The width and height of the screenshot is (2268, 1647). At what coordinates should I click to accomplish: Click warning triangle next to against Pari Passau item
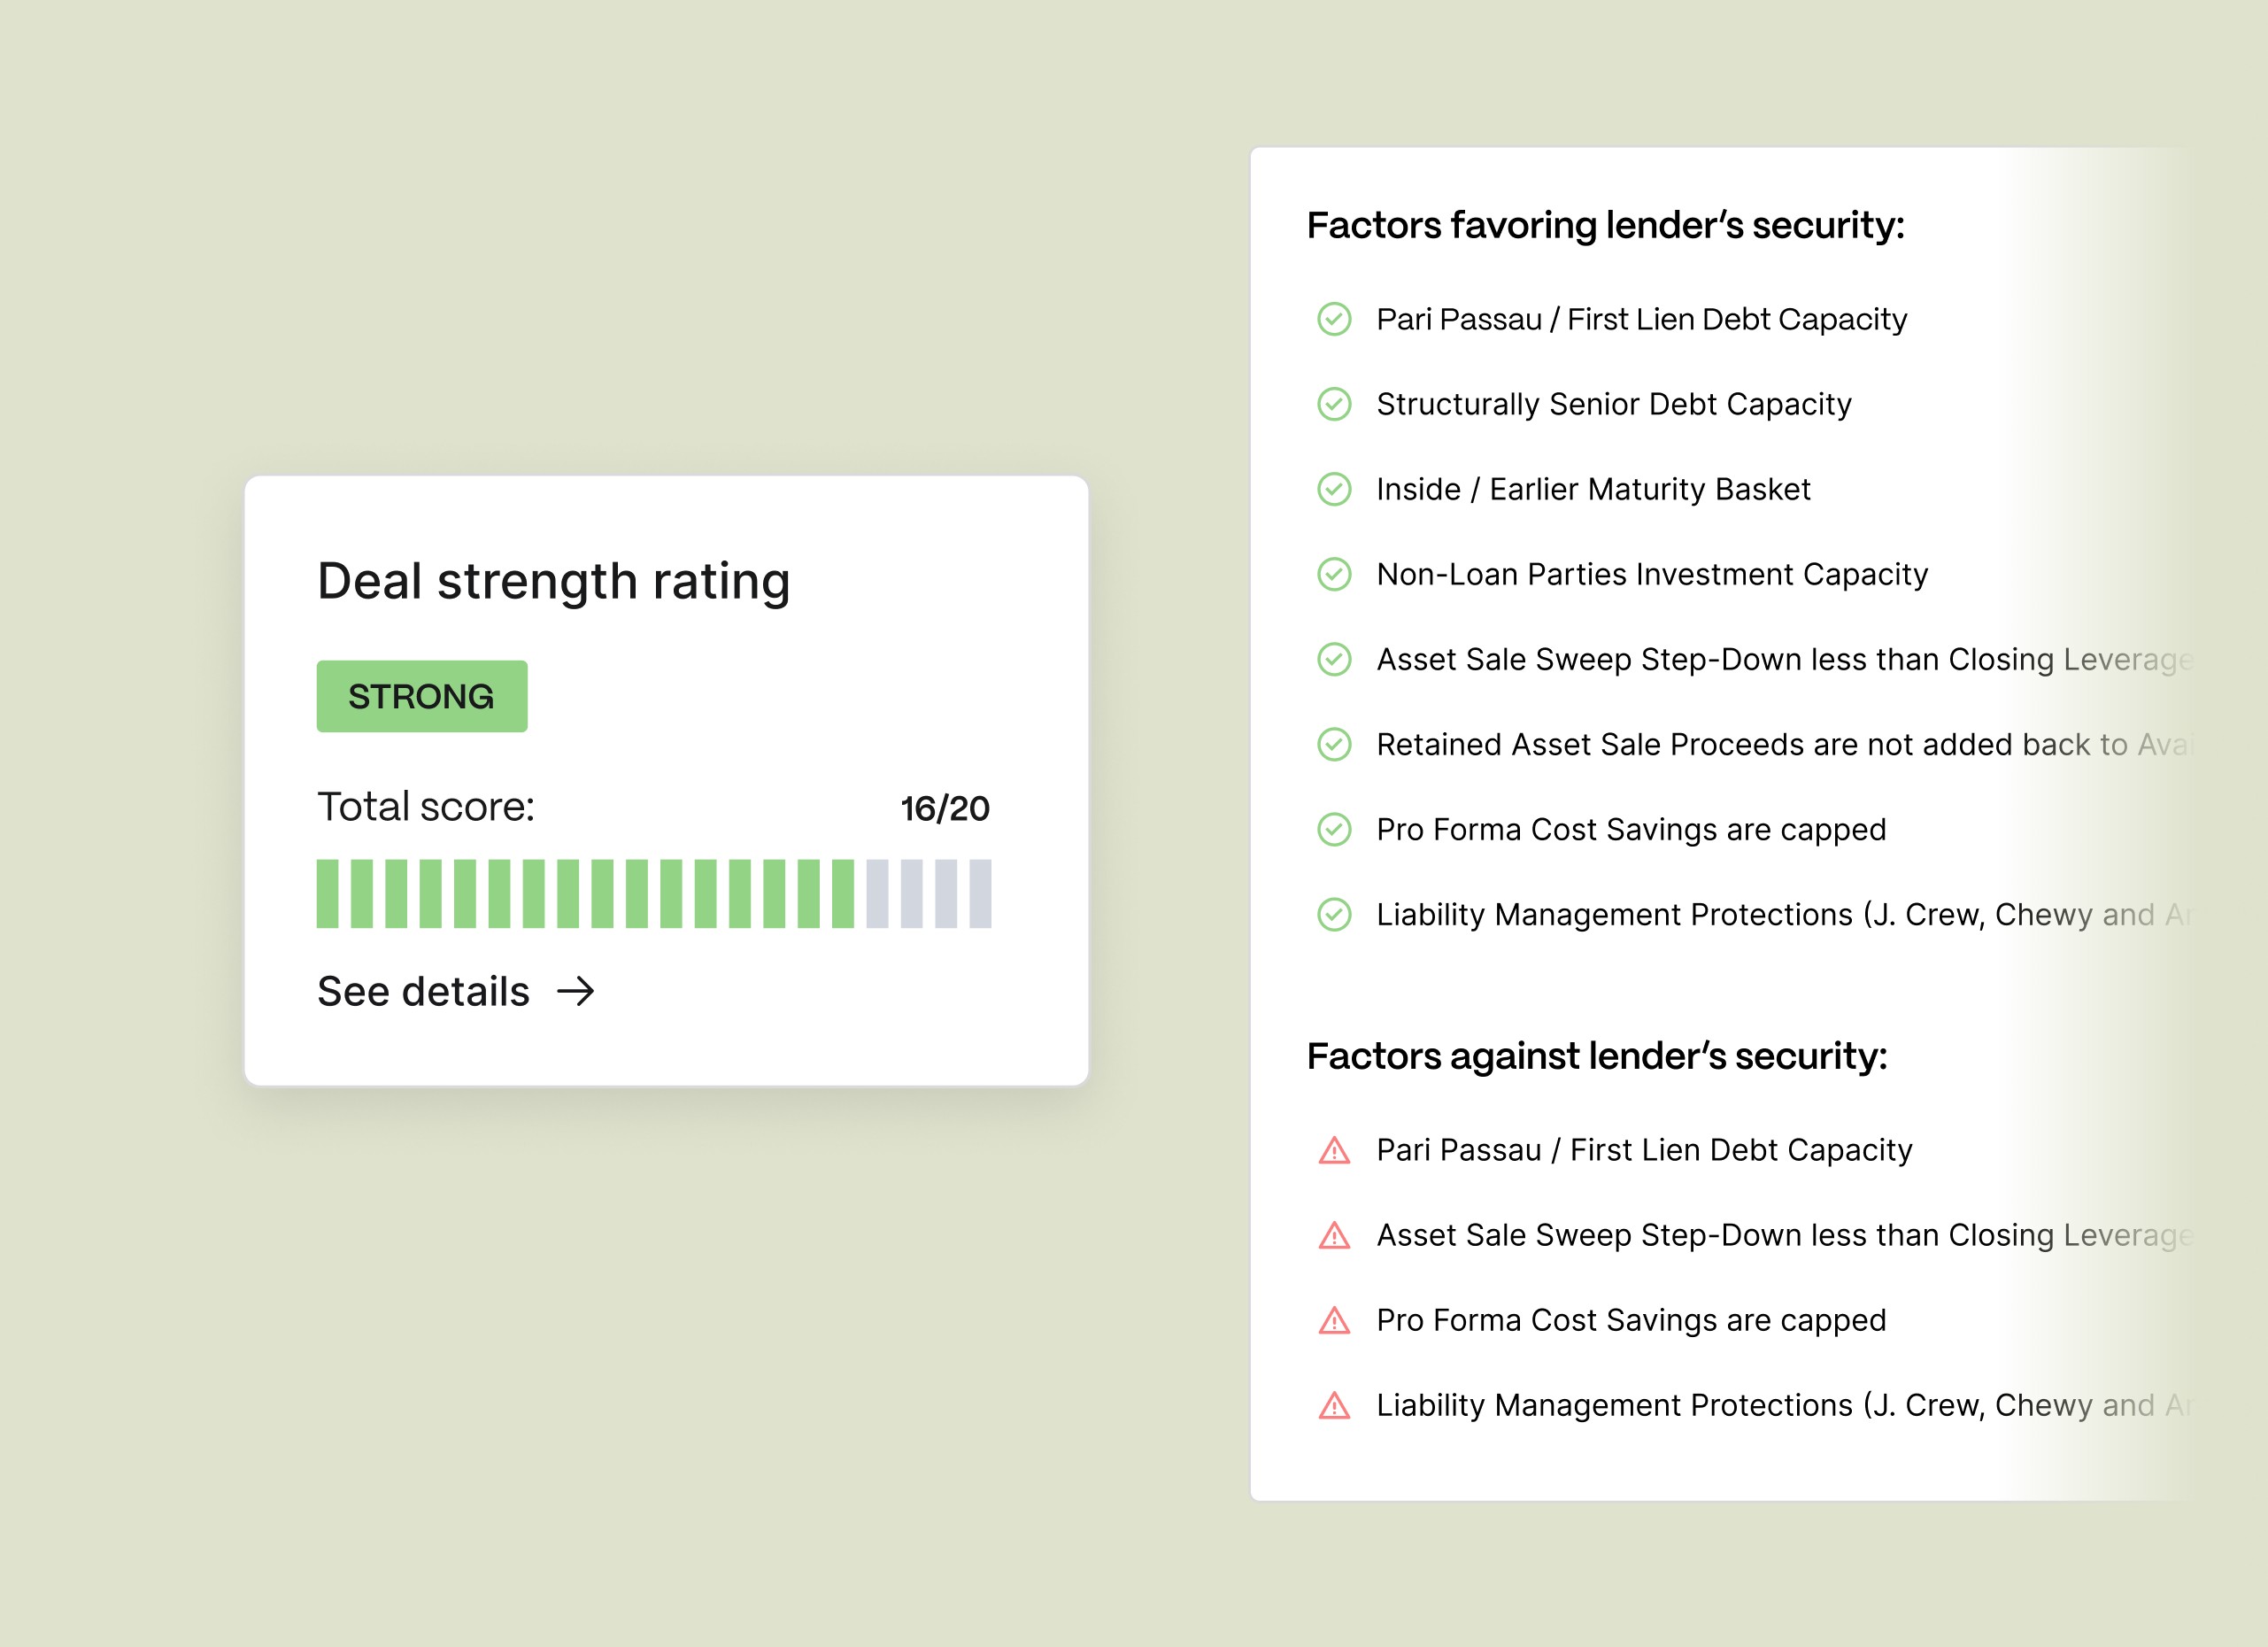coord(1334,1150)
